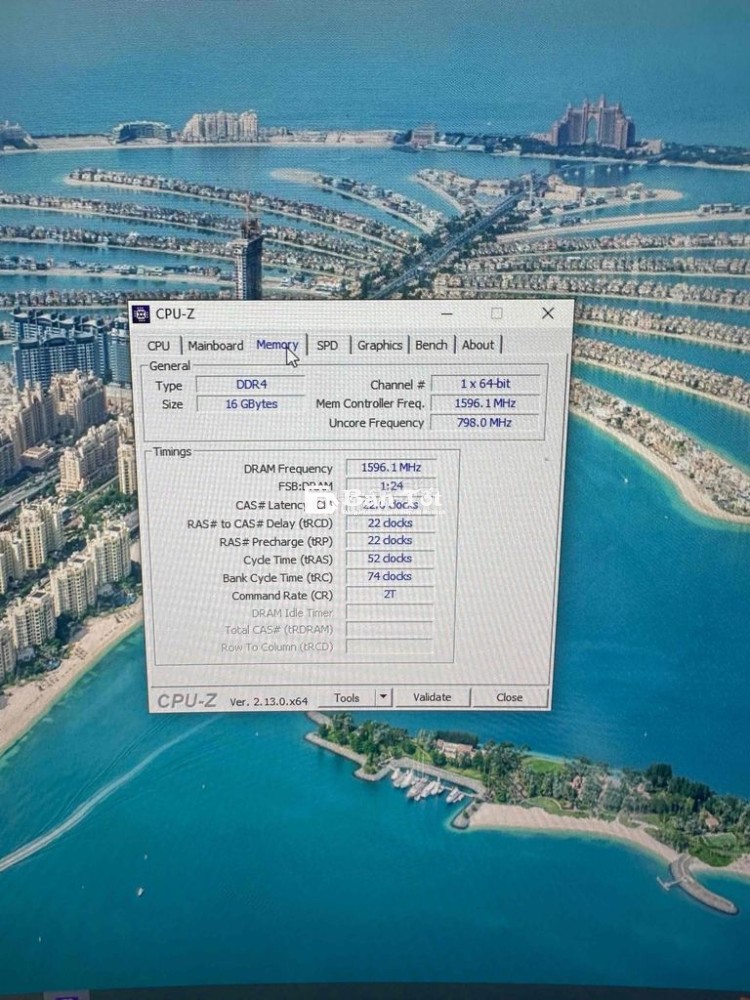
Task: Switch to the CPU tab
Action: pos(158,346)
